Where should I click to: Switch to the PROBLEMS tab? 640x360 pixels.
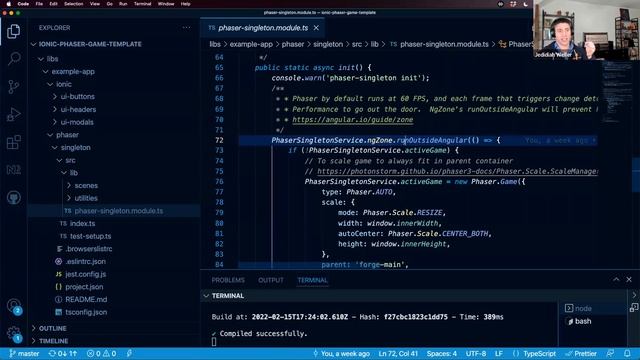(x=228, y=280)
